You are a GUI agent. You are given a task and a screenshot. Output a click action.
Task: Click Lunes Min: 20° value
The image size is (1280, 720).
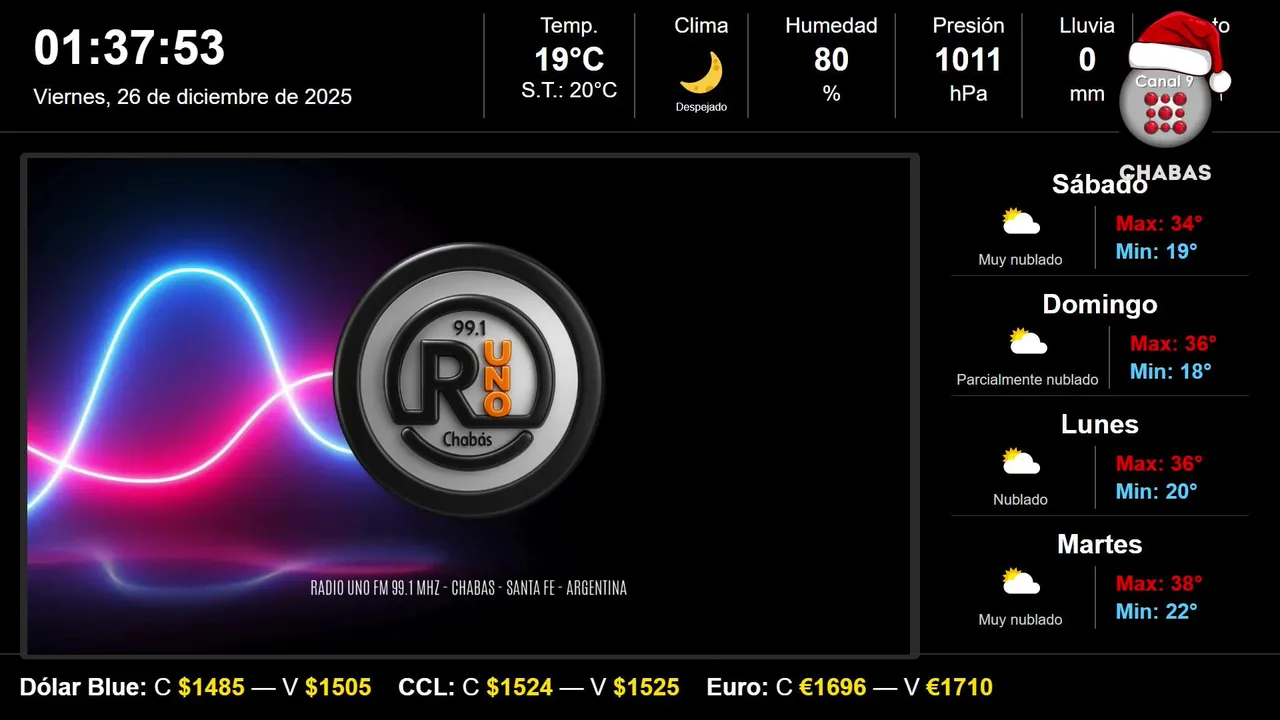tap(1157, 491)
